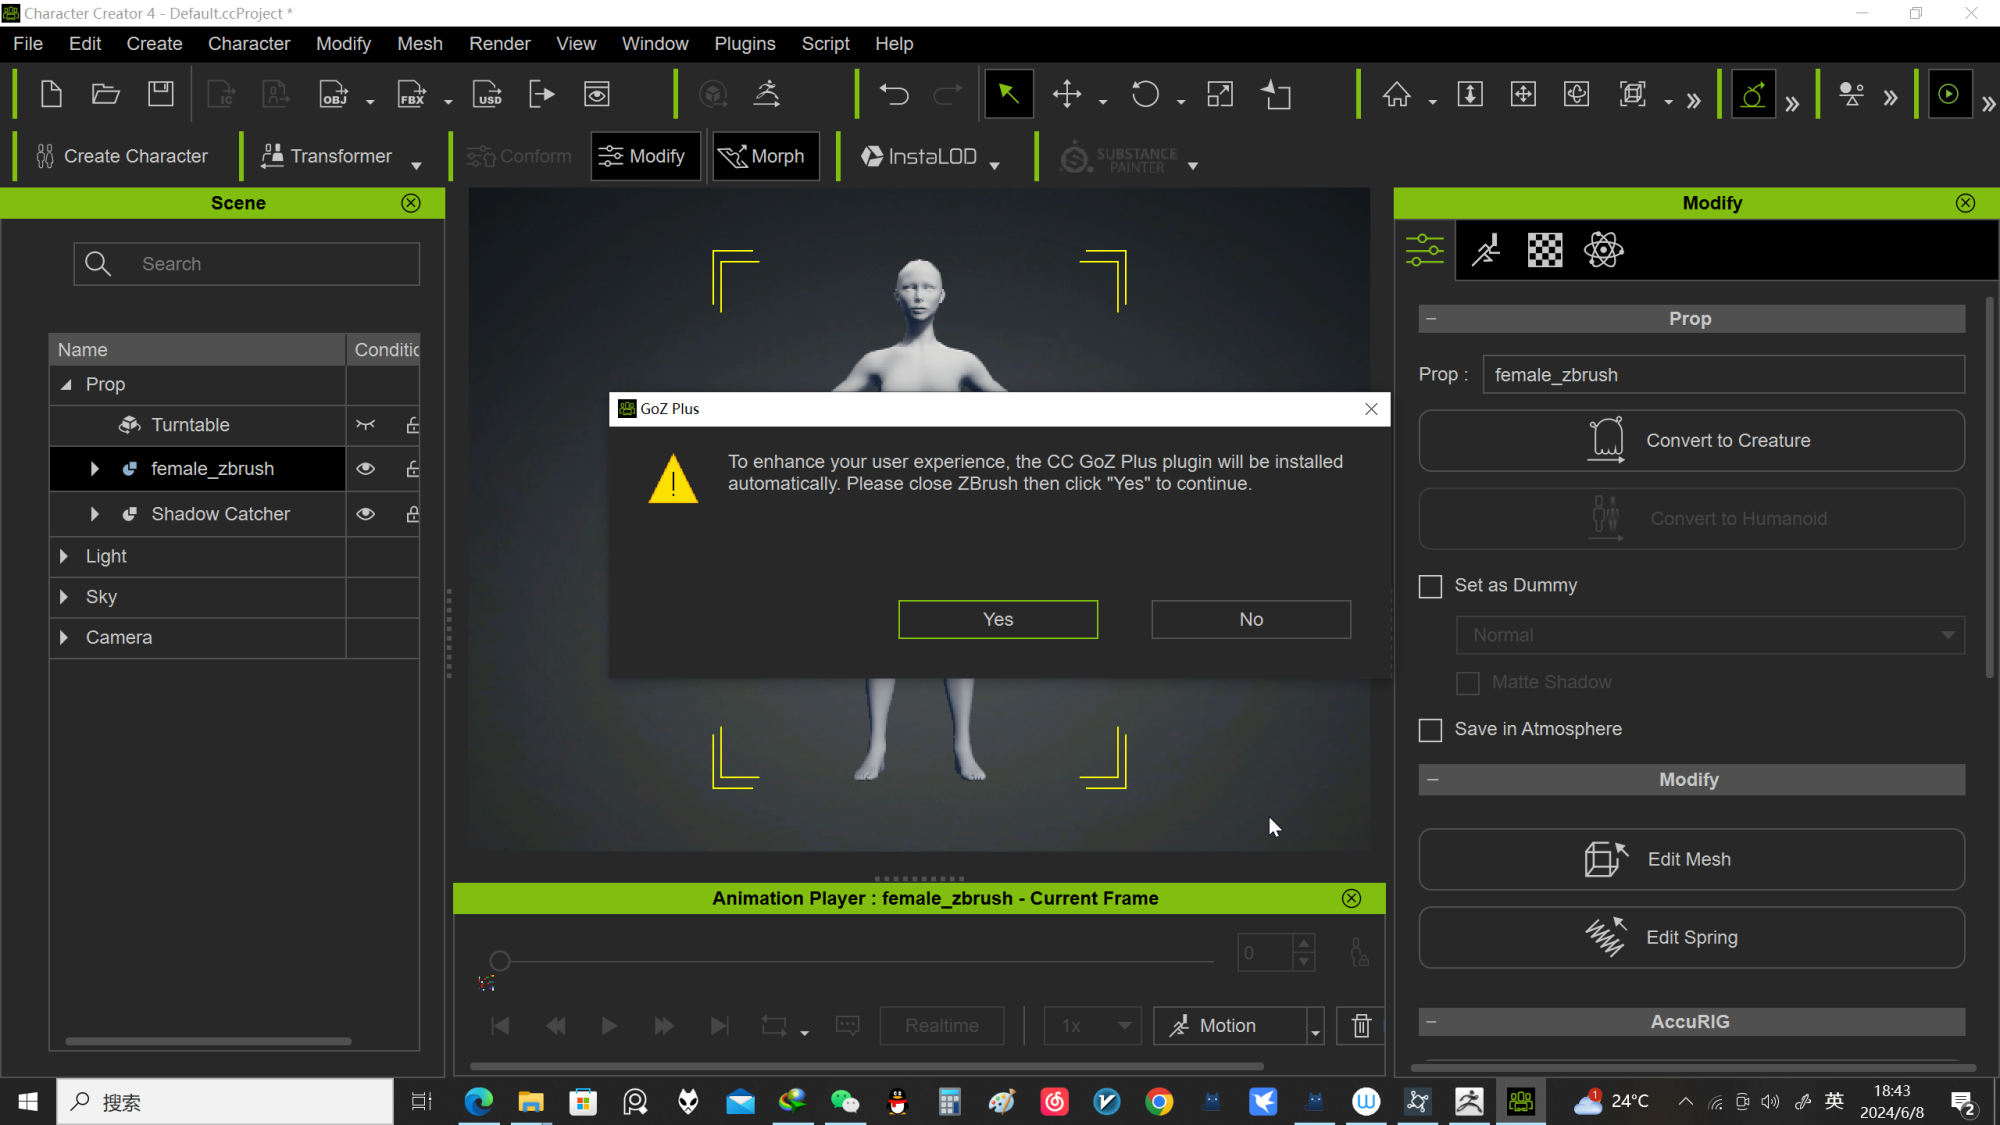Select the Move tool
This screenshot has width=2000, height=1125.
point(1067,95)
